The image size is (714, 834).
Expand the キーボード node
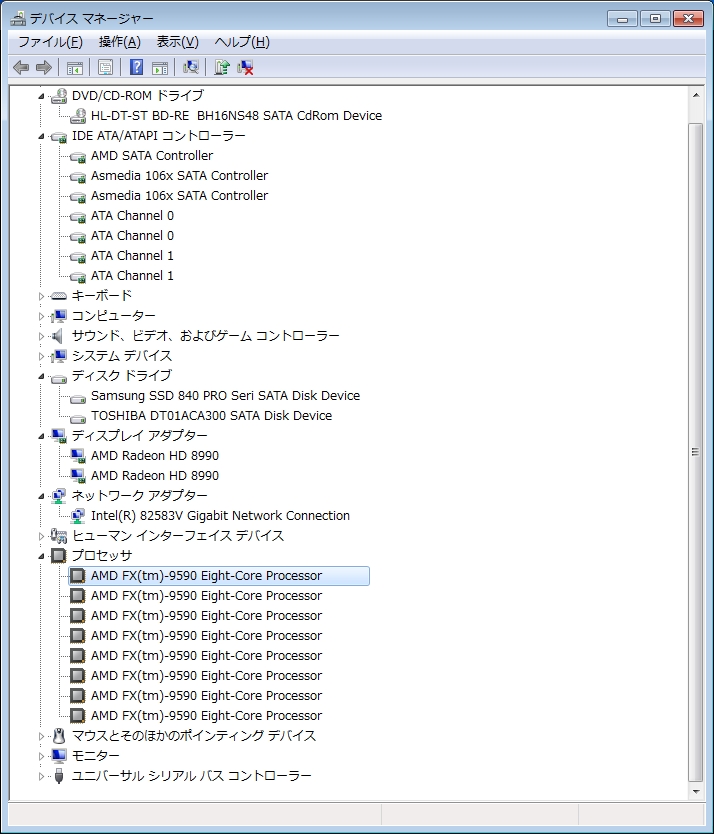41,296
